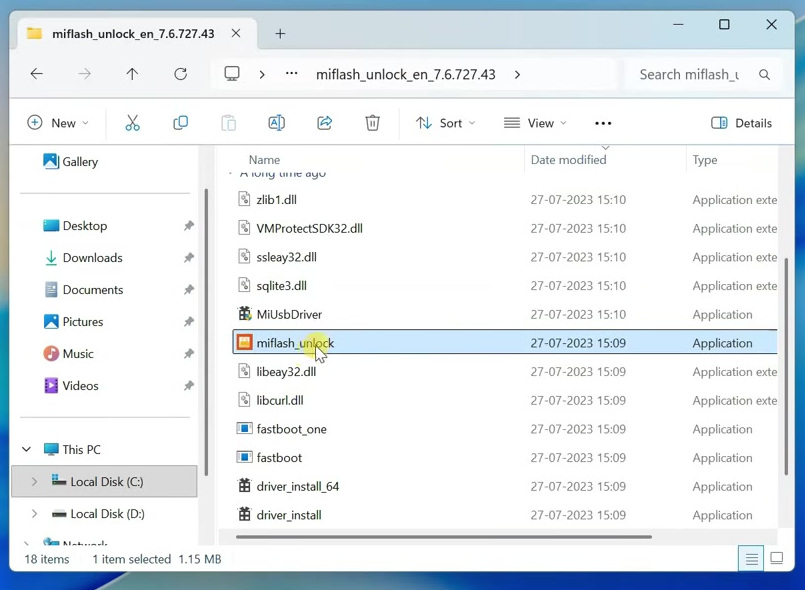The height and width of the screenshot is (590, 805).
Task: Open Pictures from the sidebar
Action: tap(83, 321)
